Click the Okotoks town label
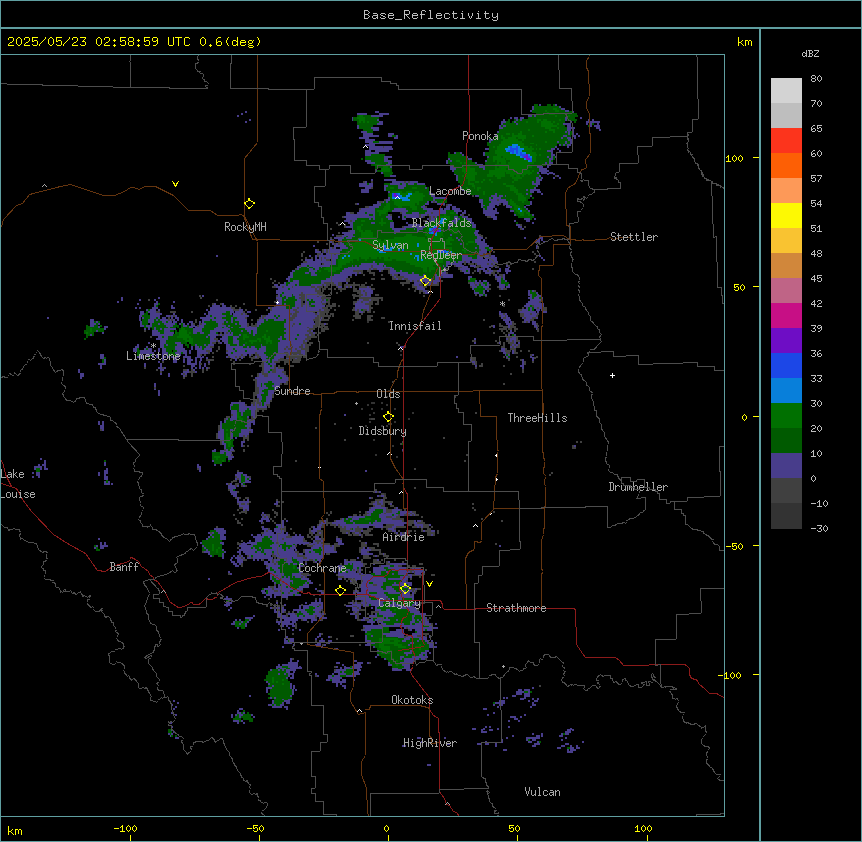Screen dimensions: 862x842 coord(412,700)
